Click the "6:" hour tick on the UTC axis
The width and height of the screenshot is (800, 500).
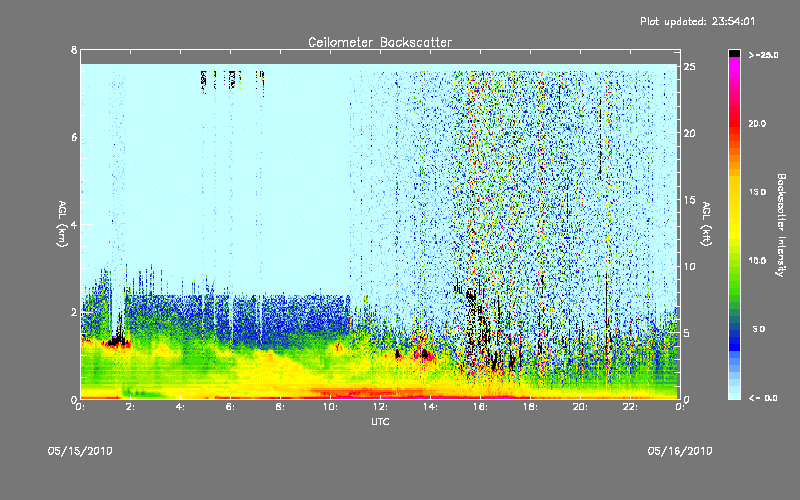[230, 407]
